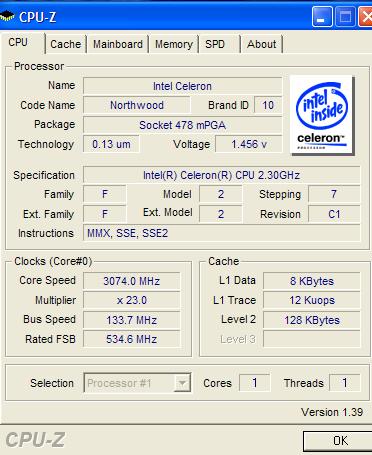Click the Bus Speed value 133.7 MHz
This screenshot has height=455, width=372.
click(132, 320)
